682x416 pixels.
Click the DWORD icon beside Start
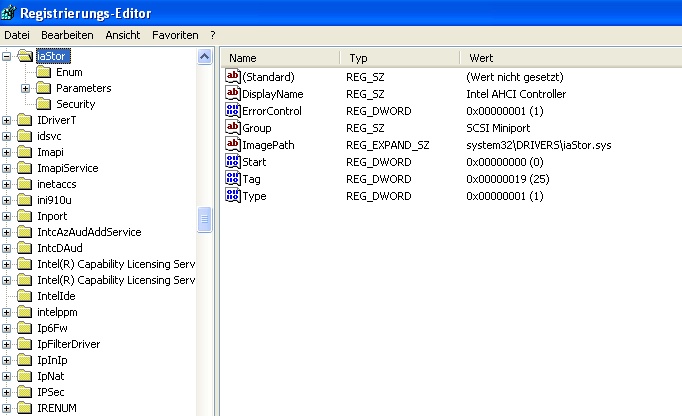tap(233, 161)
